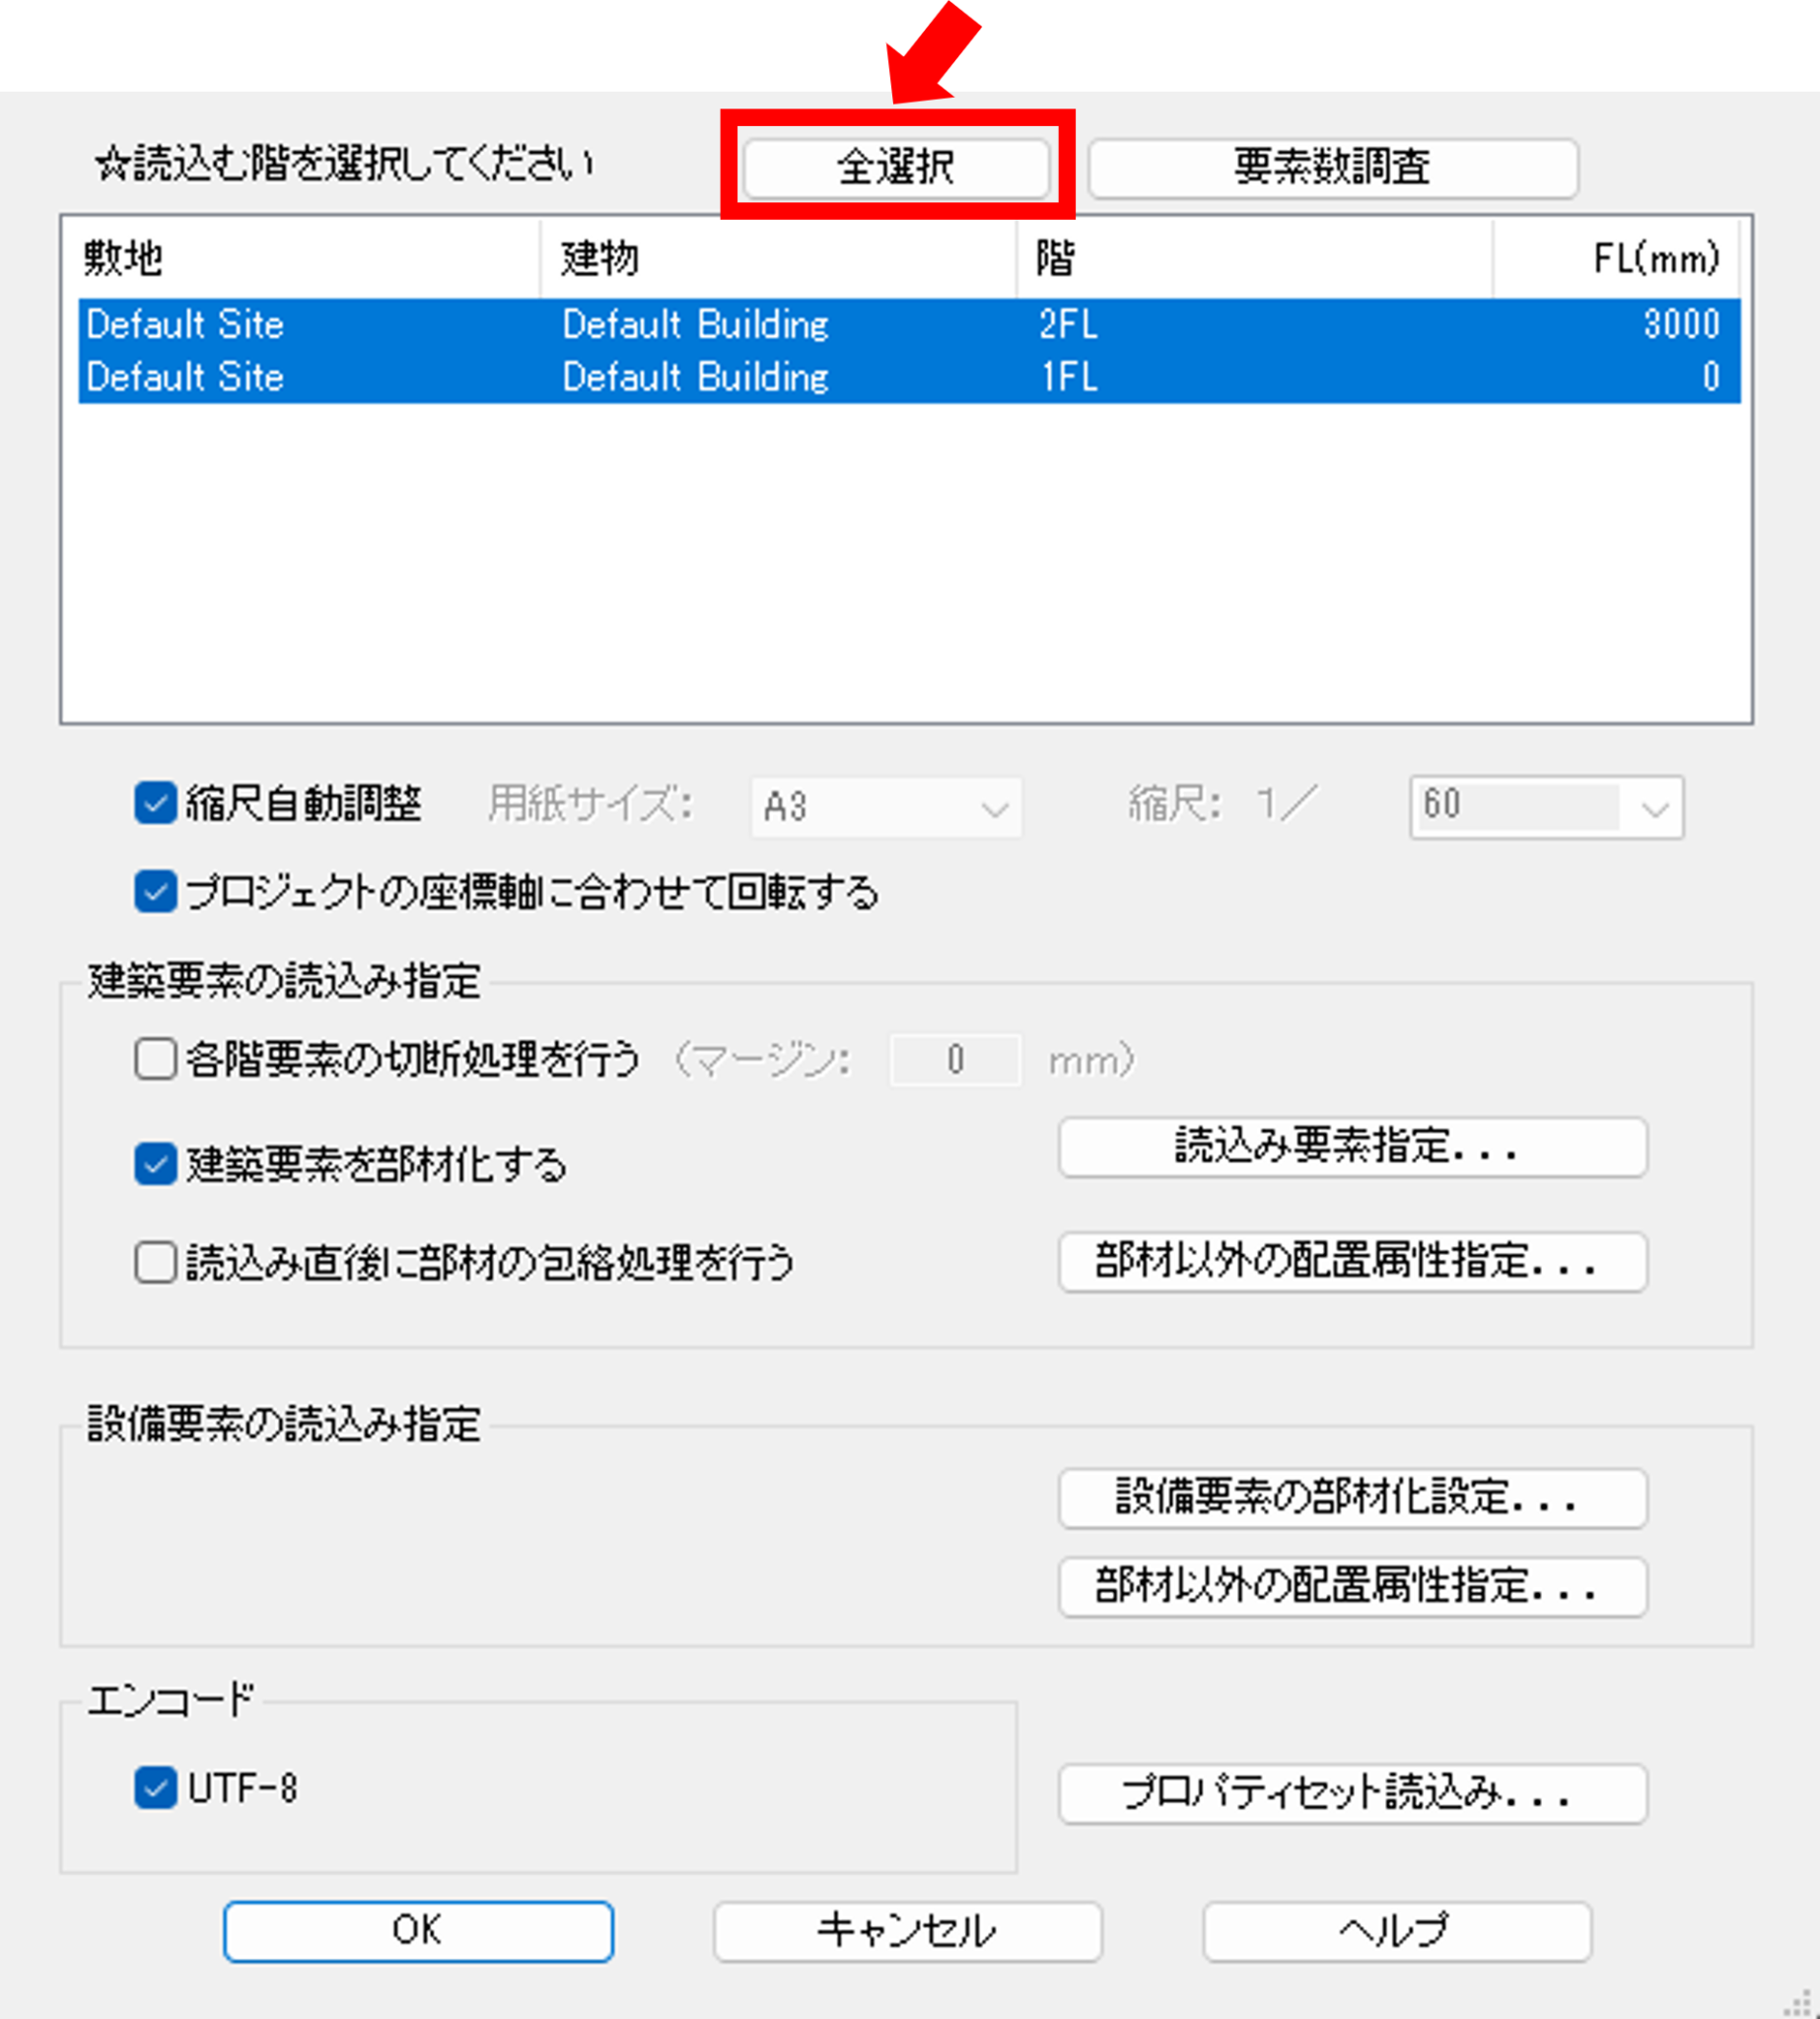
Task: Select the 1FL floor row
Action: [x=700, y=377]
